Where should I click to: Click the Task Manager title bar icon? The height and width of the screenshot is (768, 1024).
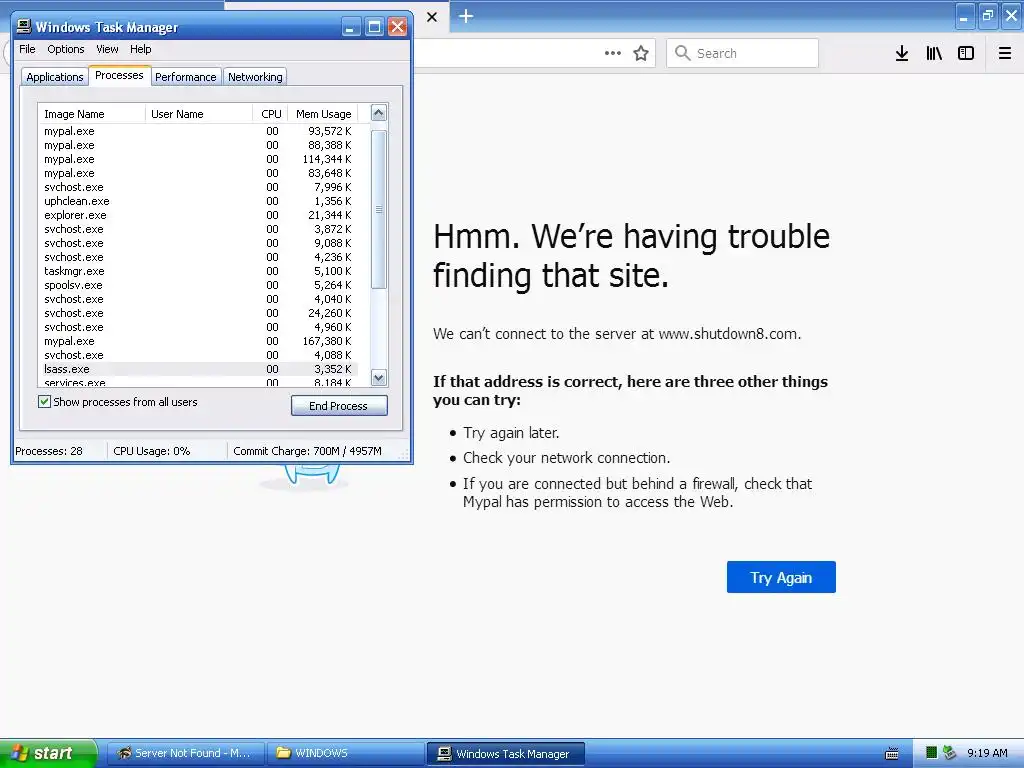(x=24, y=26)
